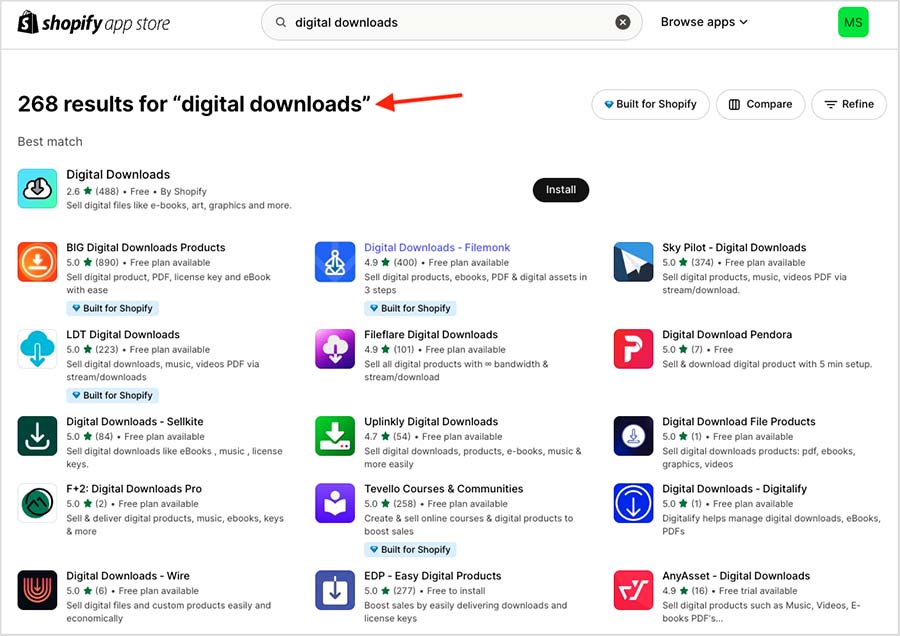Click the magnifier icon in search bar
900x636 pixels.
tap(281, 22)
